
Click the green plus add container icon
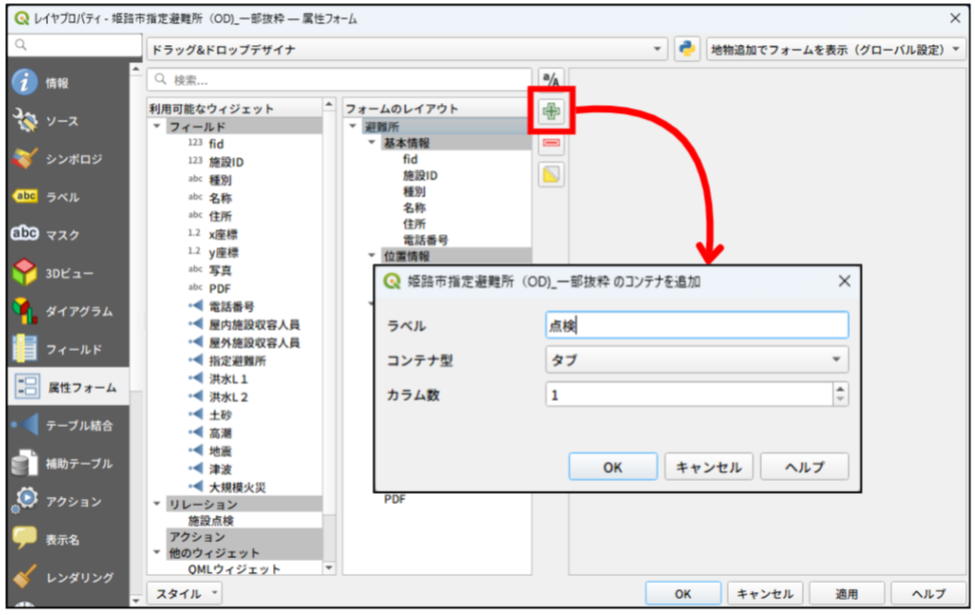(551, 112)
